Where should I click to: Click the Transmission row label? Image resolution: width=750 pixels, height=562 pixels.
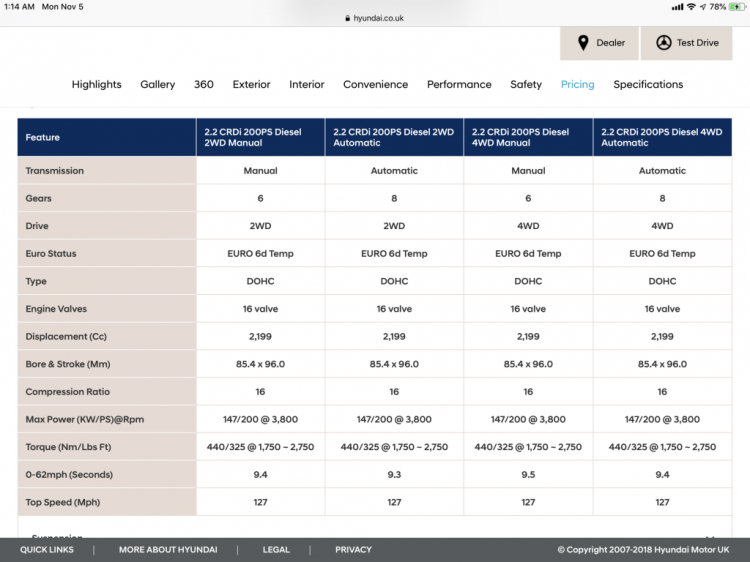(55, 171)
